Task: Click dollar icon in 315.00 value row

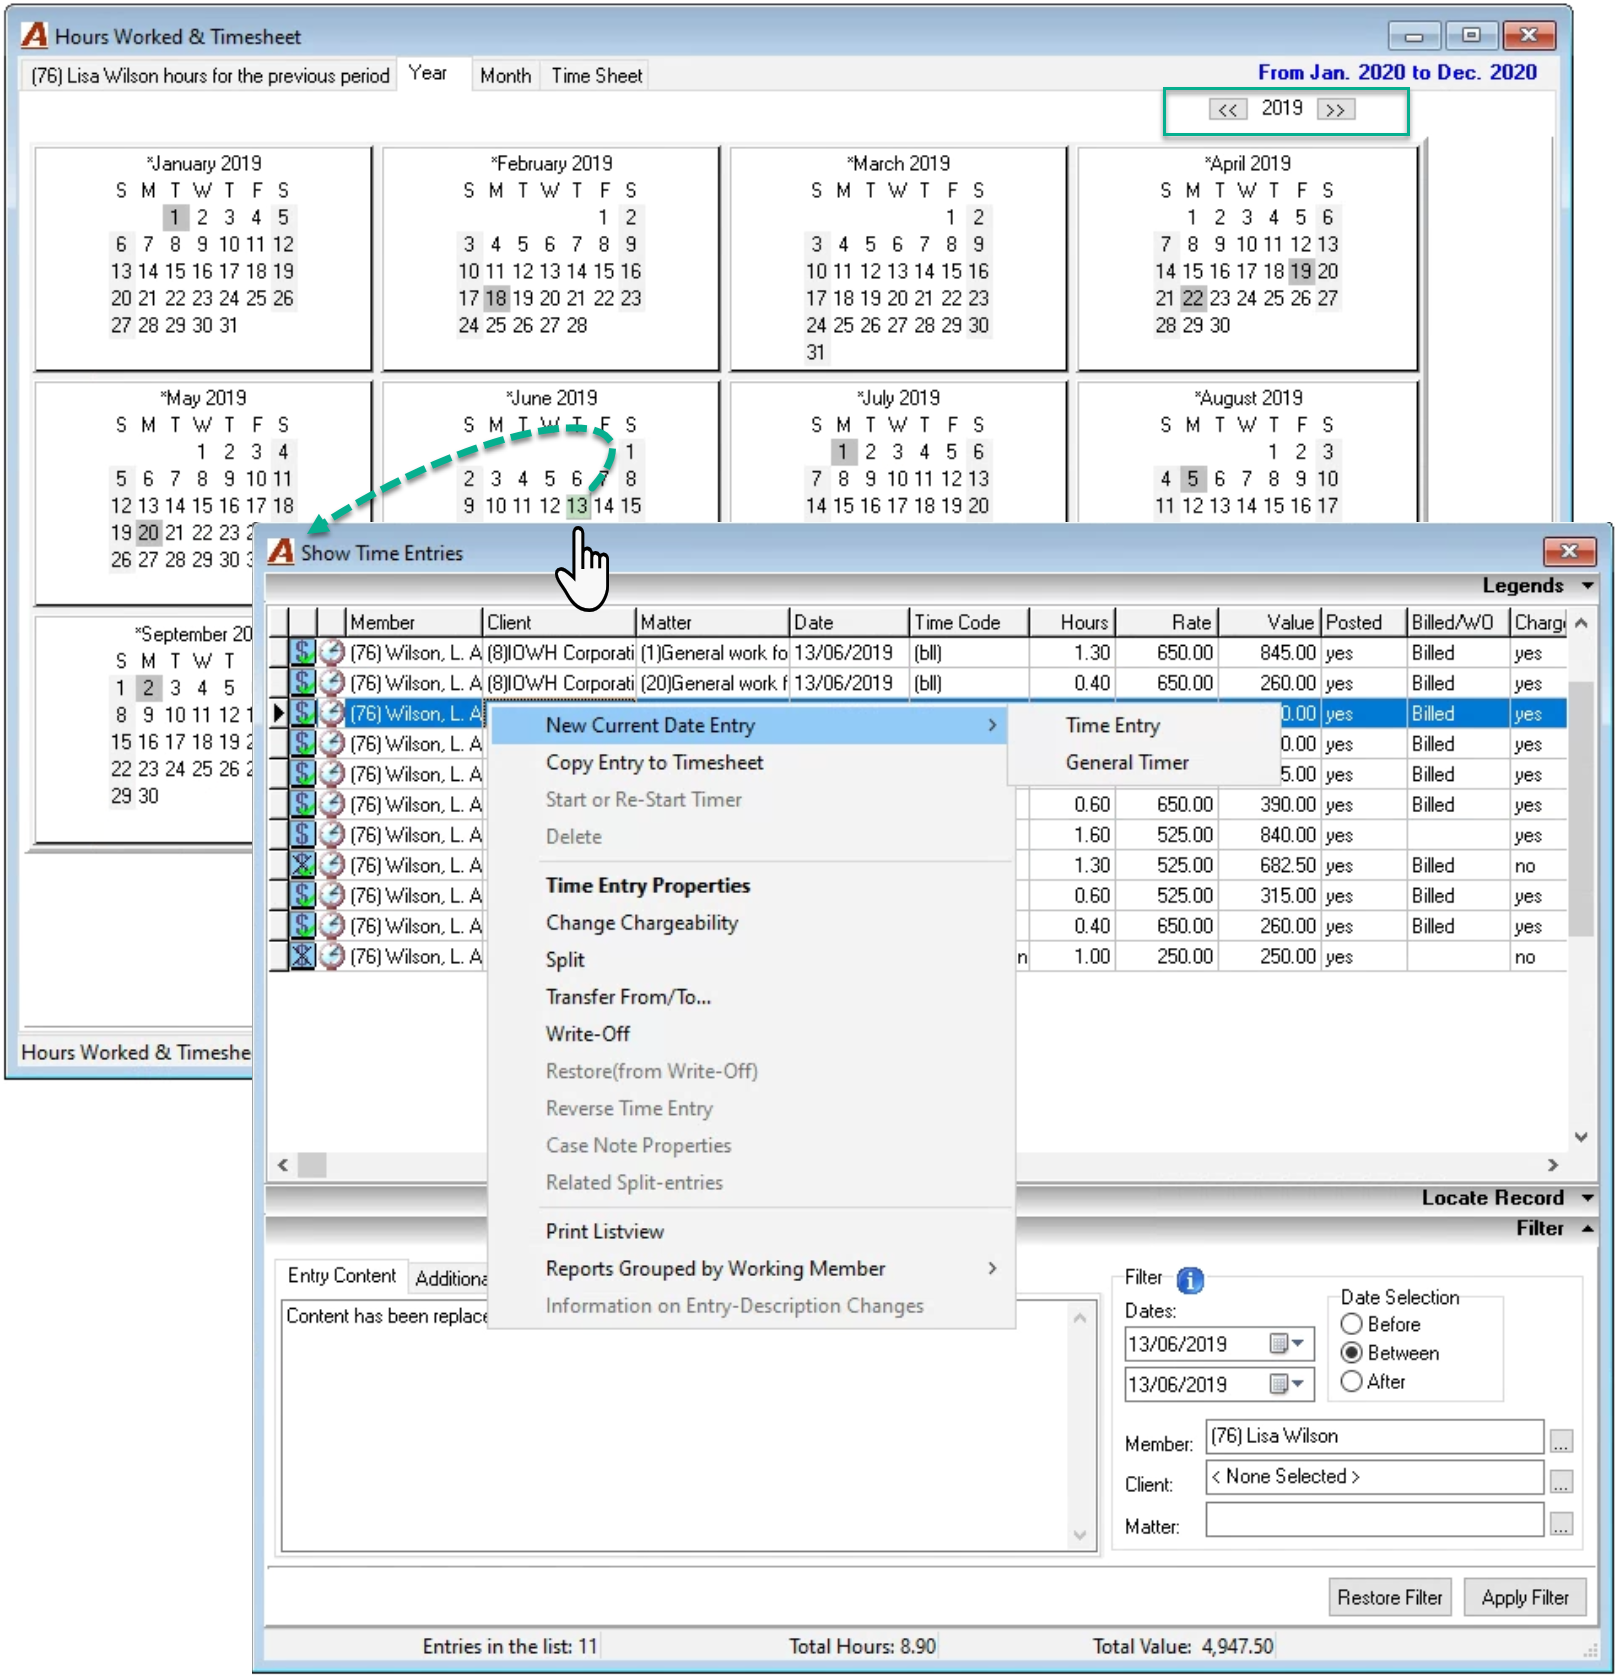Action: tap(303, 895)
